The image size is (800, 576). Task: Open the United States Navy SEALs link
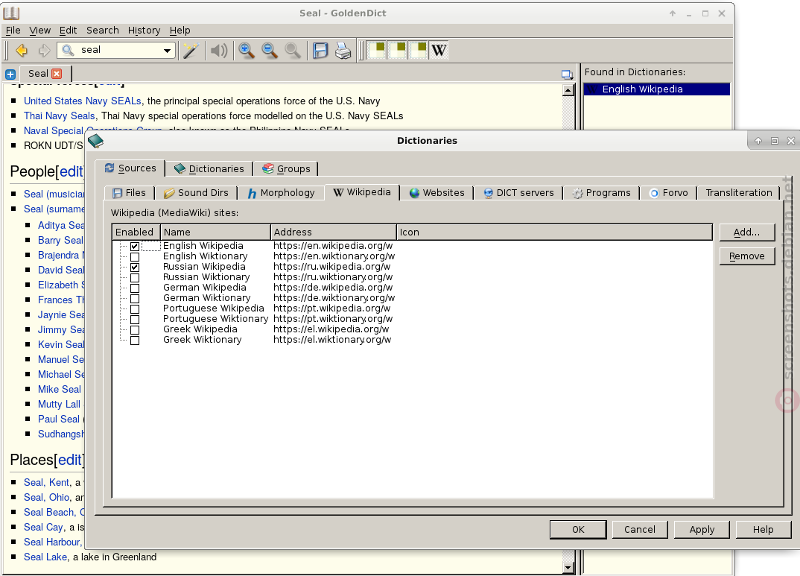[82, 101]
